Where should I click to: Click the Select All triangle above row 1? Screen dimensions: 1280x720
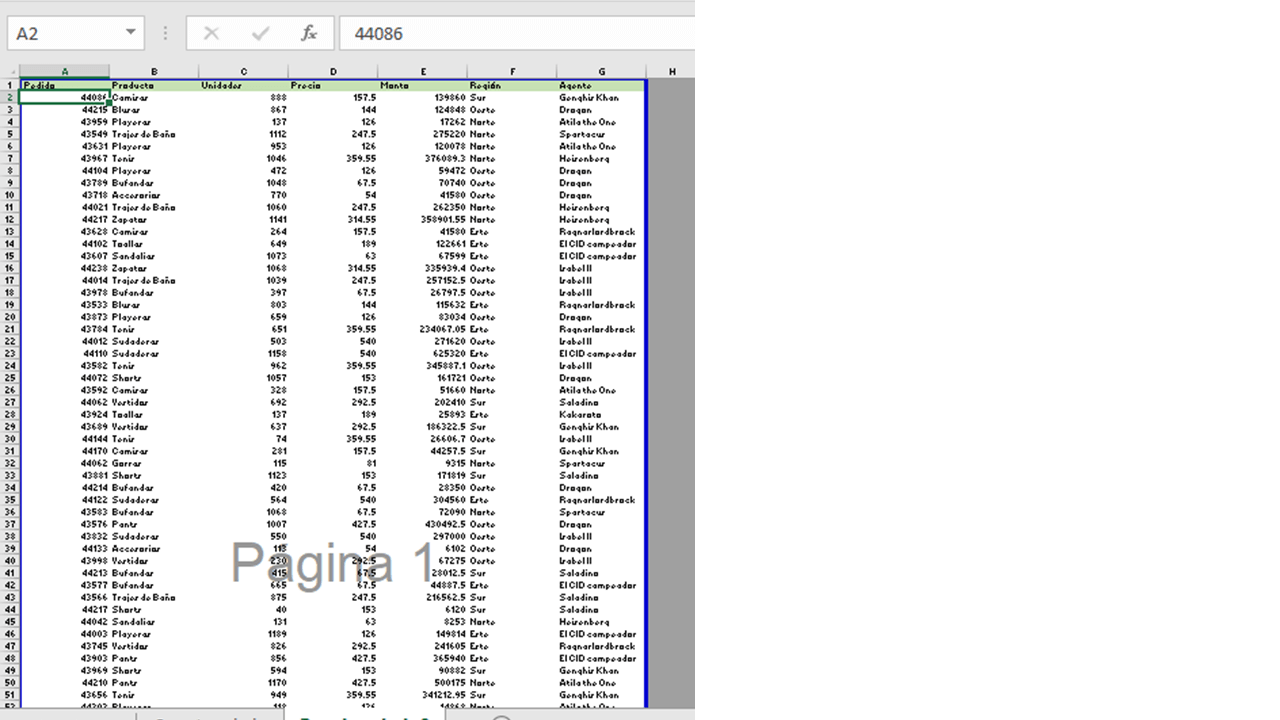point(12,71)
